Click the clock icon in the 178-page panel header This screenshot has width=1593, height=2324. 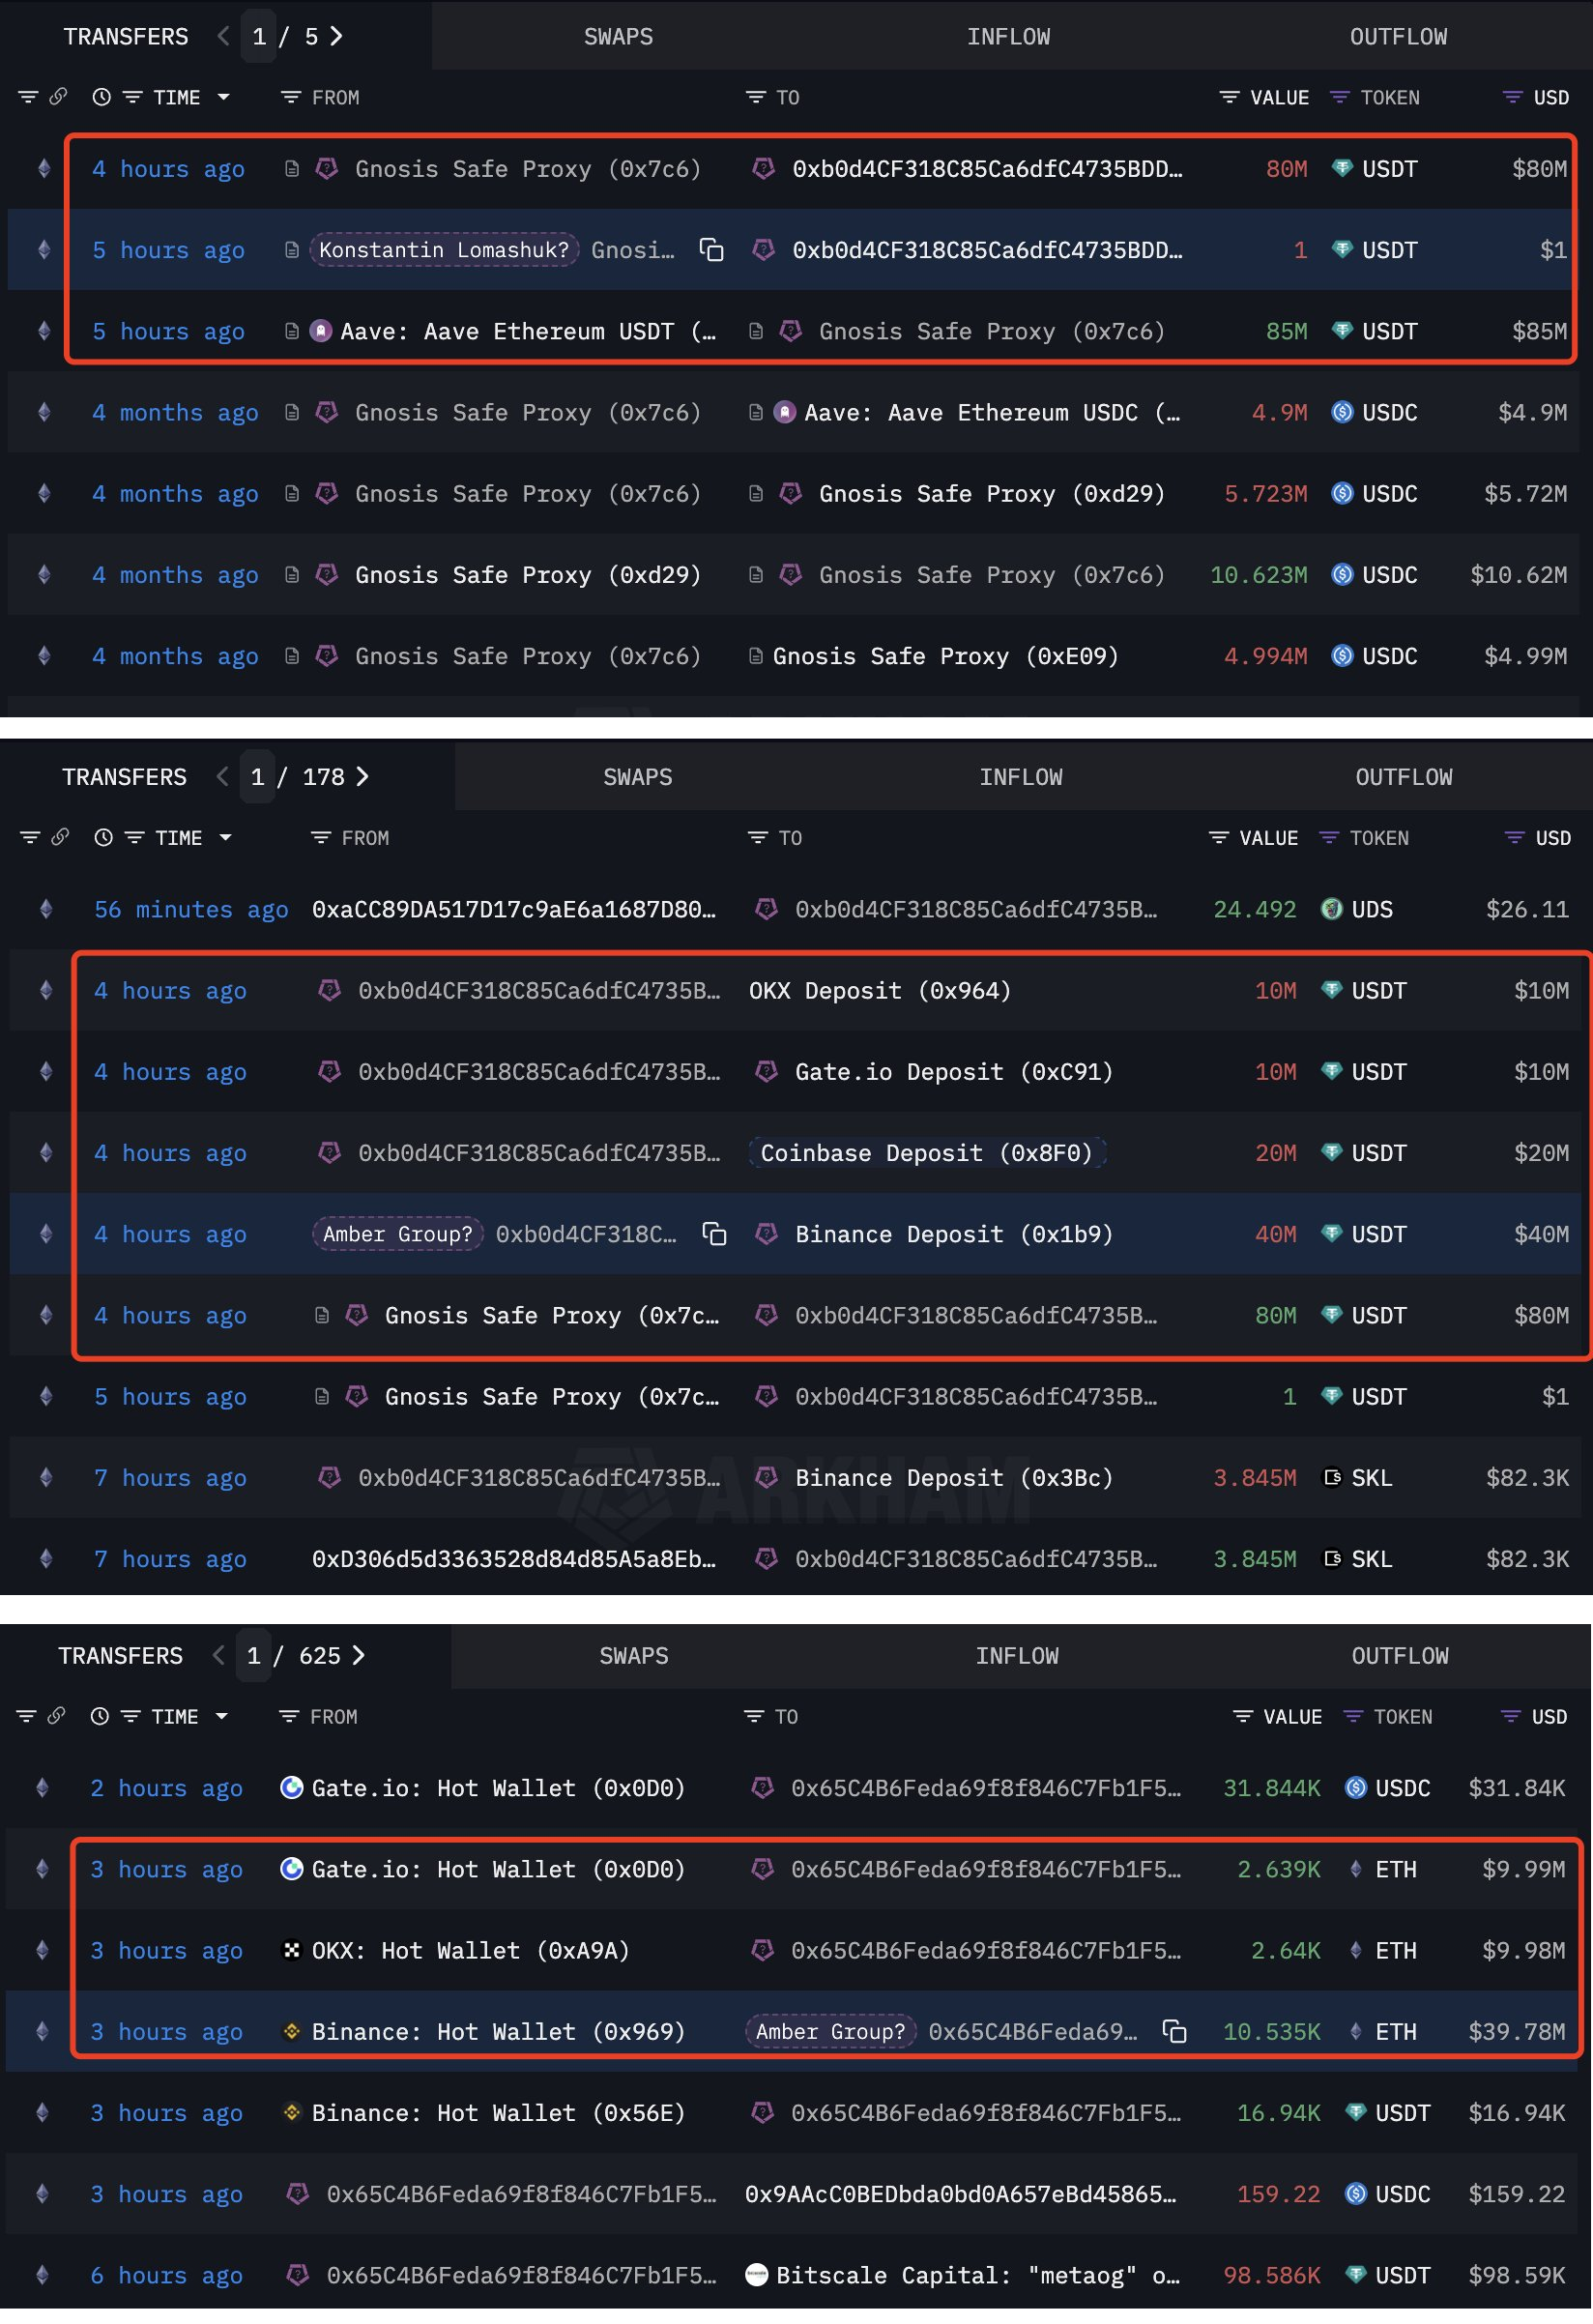tap(103, 838)
